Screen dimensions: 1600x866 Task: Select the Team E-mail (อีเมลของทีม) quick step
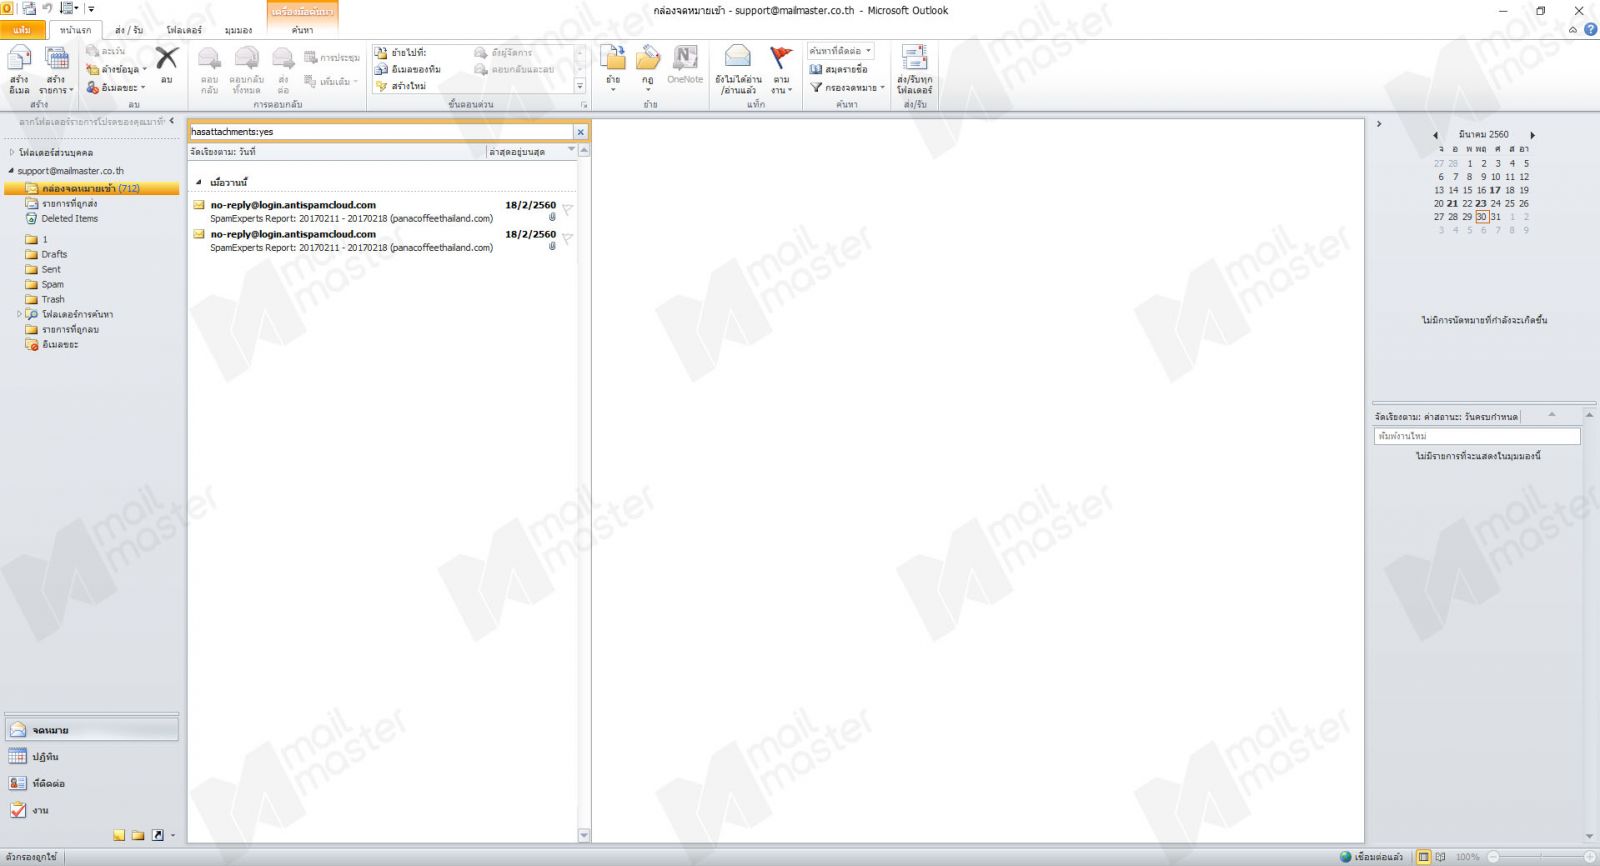[x=408, y=69]
